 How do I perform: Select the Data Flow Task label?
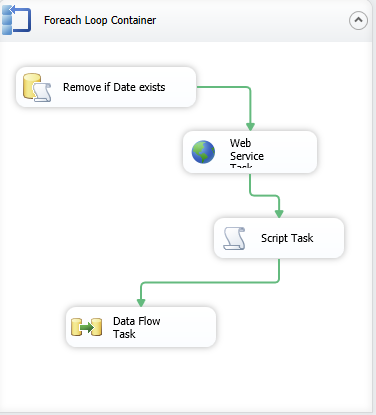pos(137,327)
